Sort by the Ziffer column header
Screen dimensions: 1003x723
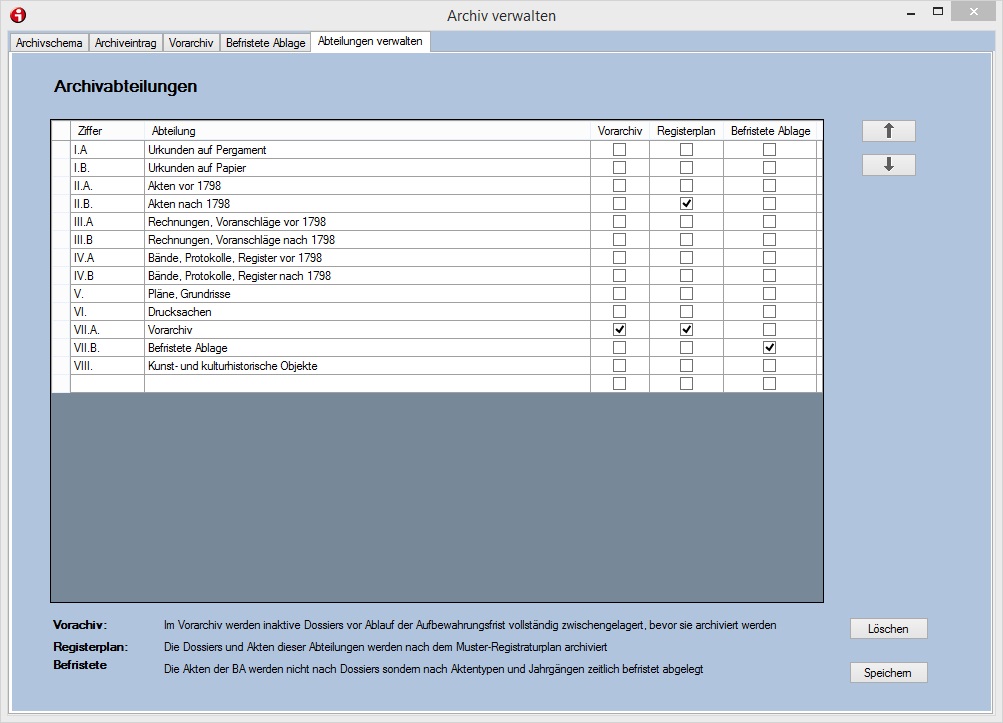coord(107,131)
